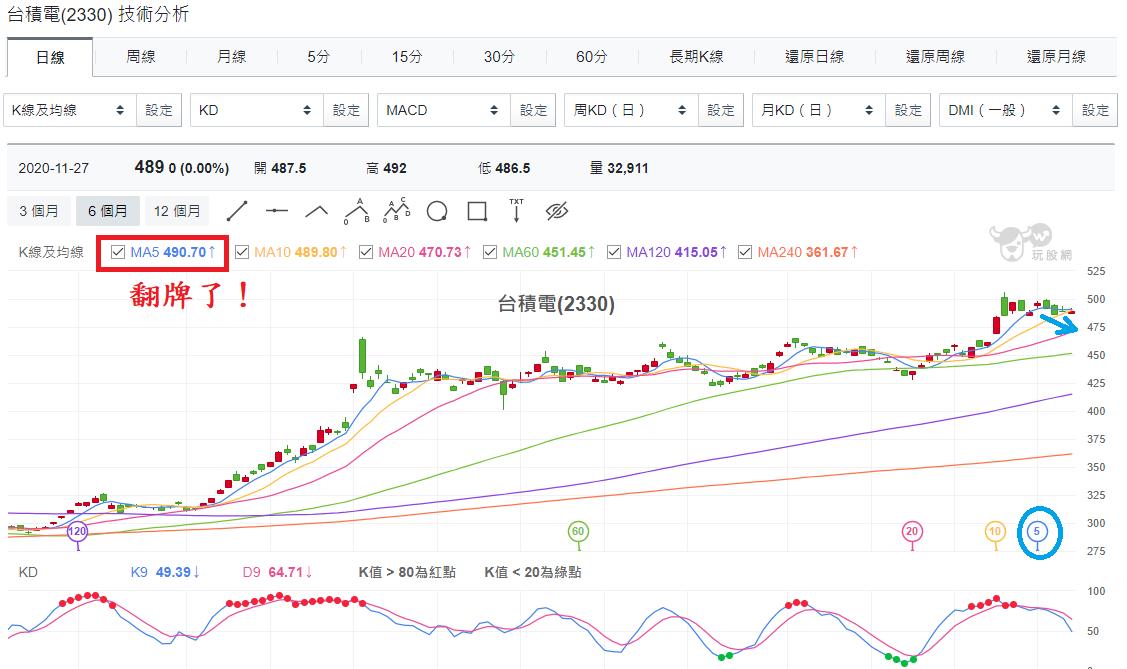Open the 月KD(日) indicator dropdown

click(819, 110)
